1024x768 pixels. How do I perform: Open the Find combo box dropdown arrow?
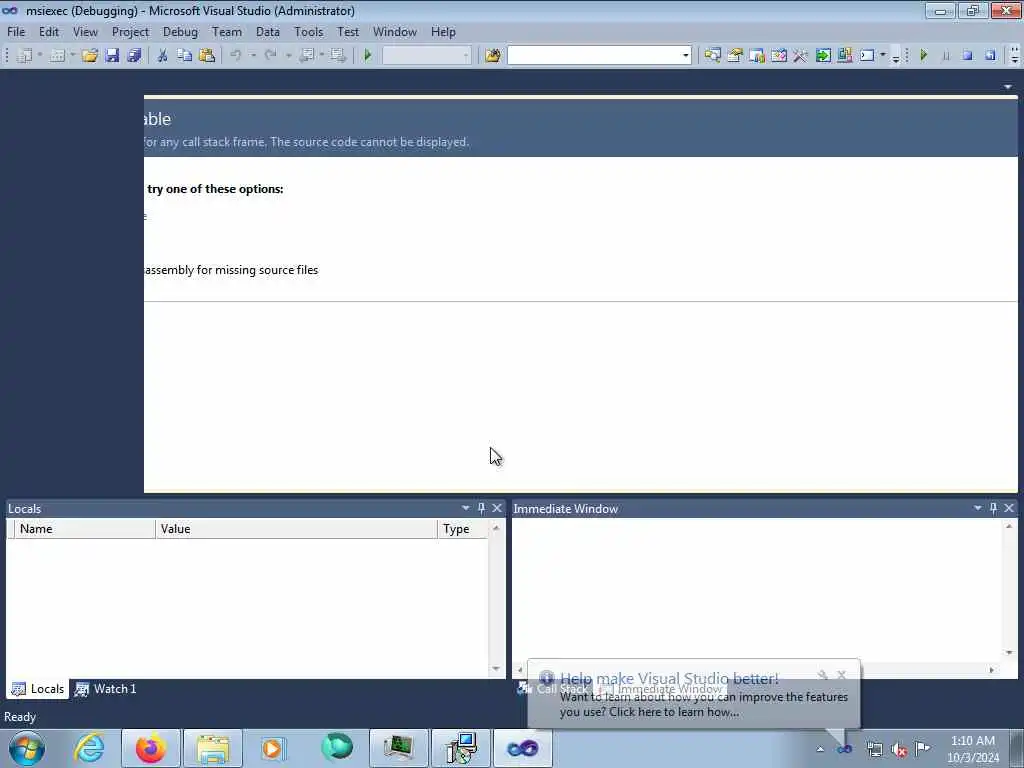tap(685, 56)
